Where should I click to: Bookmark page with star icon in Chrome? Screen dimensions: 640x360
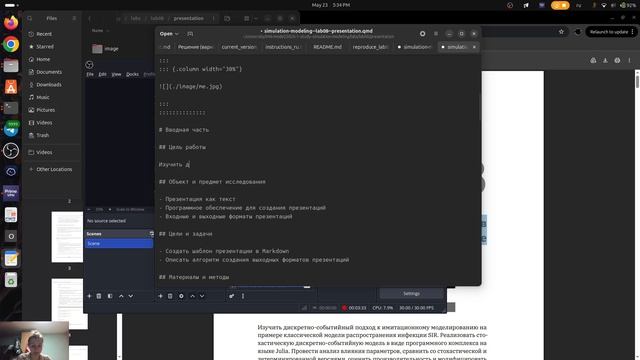[x=561, y=32]
